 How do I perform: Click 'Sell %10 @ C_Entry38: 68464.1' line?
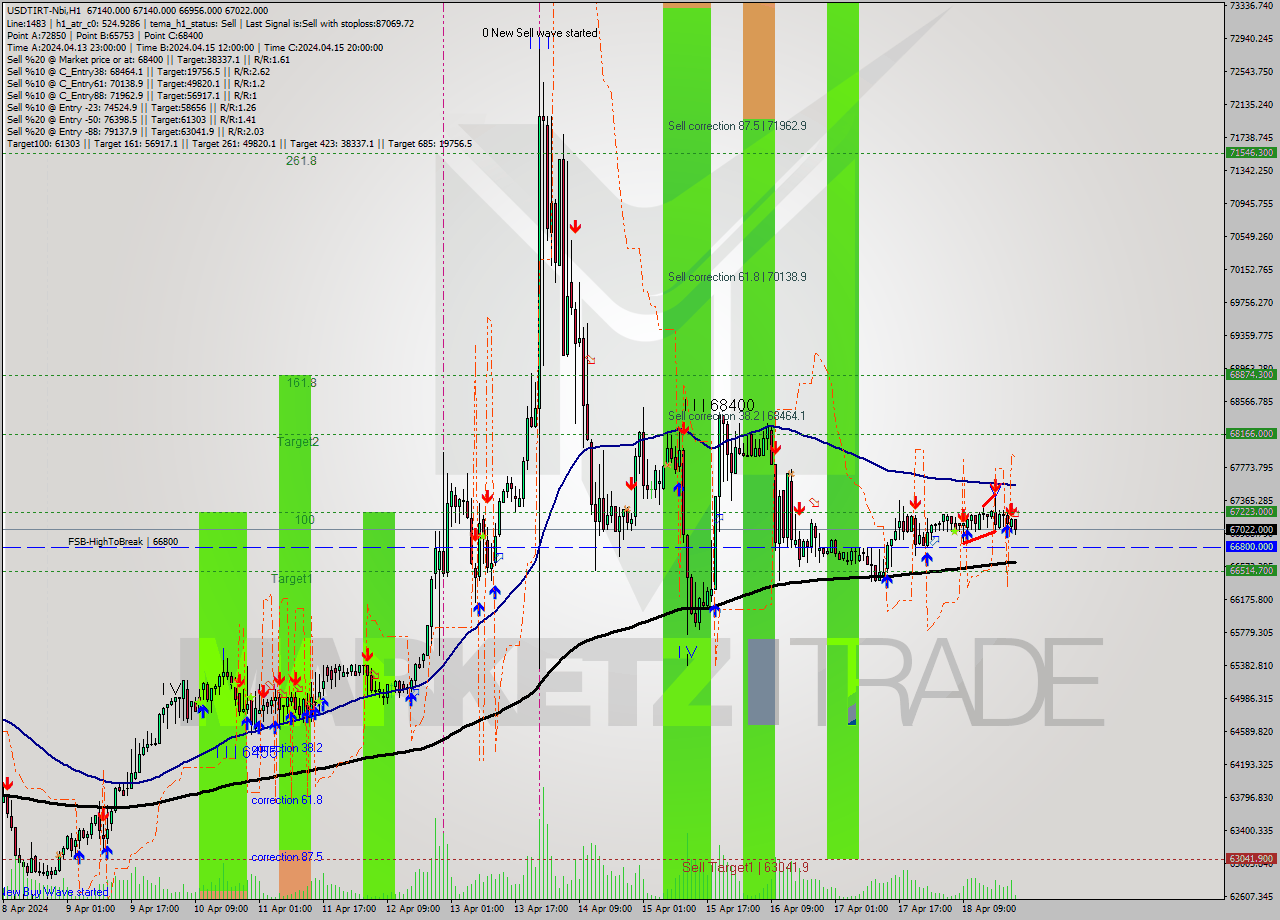[138, 71]
